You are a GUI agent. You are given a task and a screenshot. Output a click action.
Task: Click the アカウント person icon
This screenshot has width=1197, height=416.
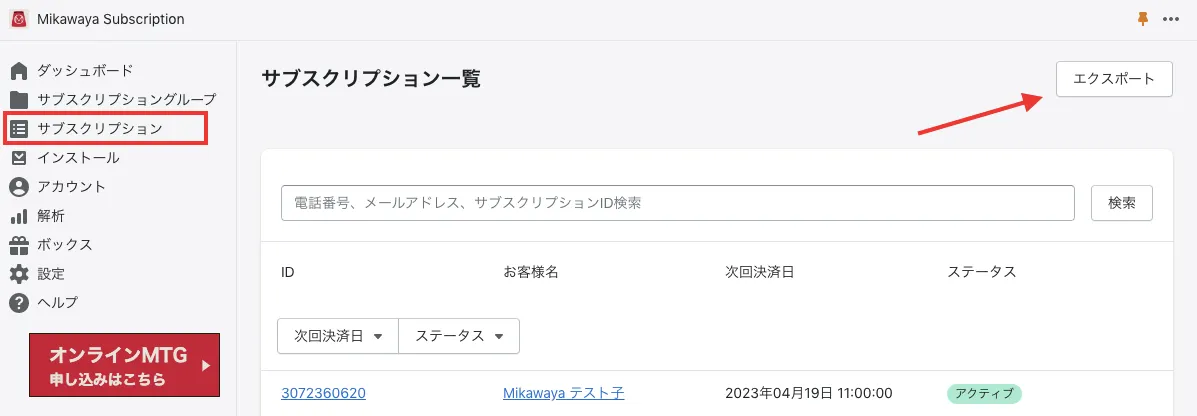point(18,187)
